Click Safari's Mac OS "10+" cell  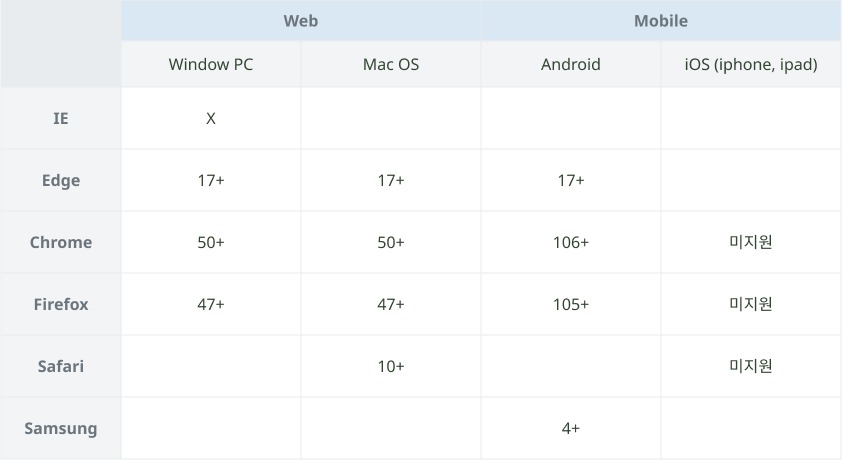(x=391, y=366)
